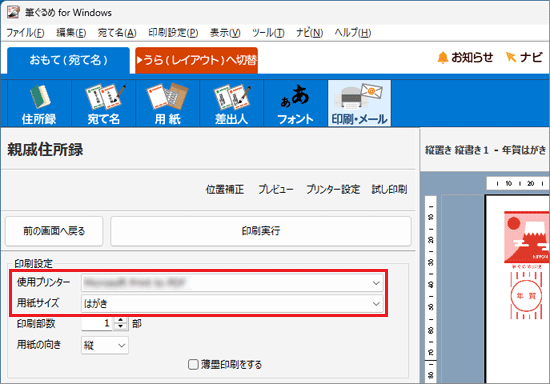
Task: Select the おもて(宛て名) tab
Action: click(x=68, y=60)
